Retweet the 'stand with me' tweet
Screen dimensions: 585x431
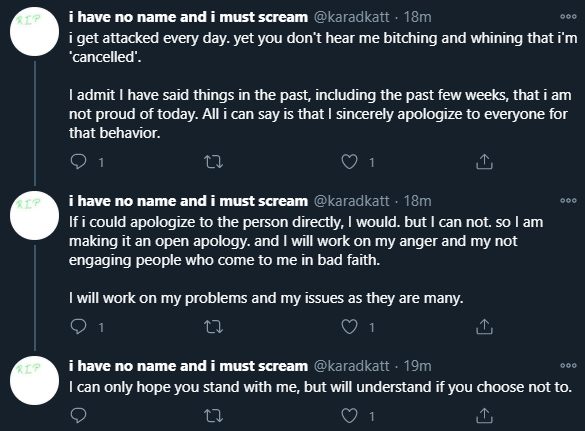click(x=214, y=416)
